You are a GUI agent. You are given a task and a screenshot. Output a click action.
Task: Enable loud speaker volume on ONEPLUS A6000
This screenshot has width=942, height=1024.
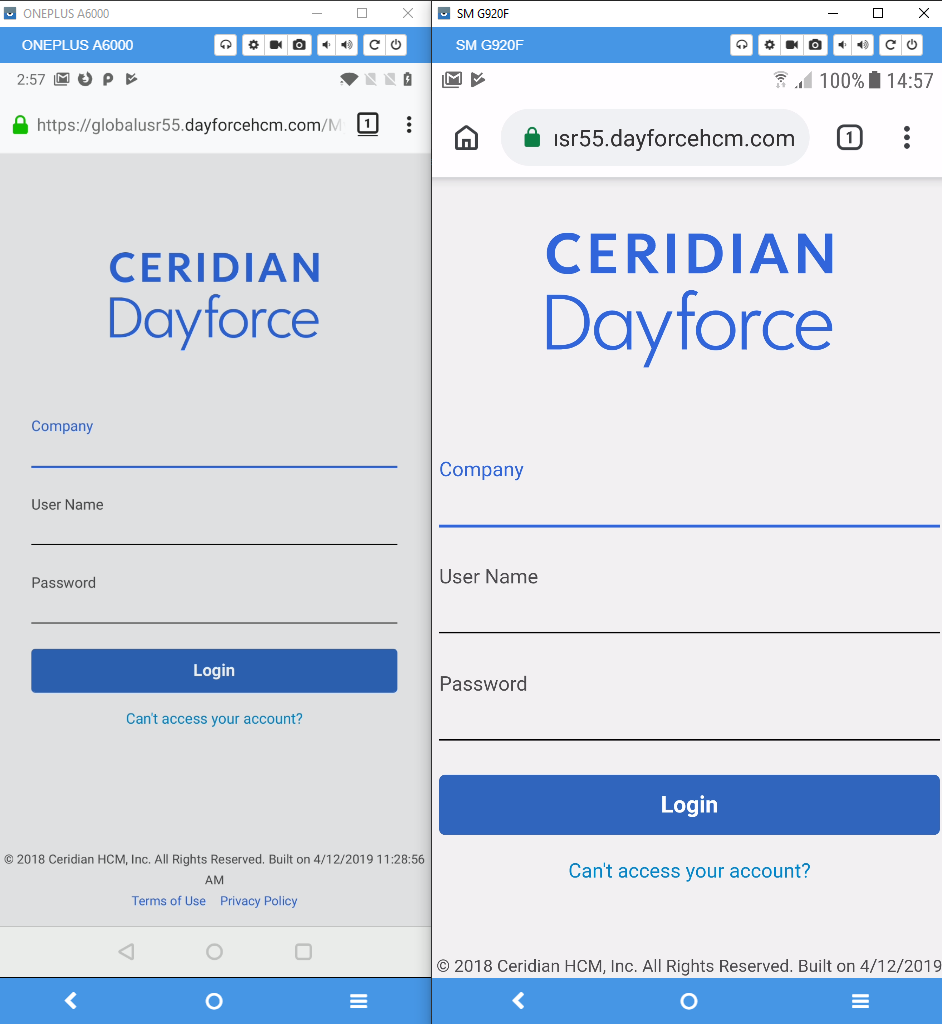tap(346, 45)
